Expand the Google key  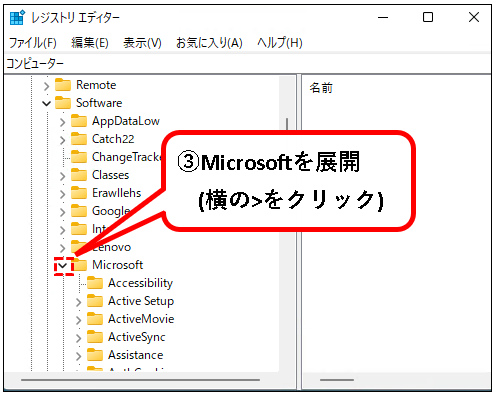[x=62, y=212]
